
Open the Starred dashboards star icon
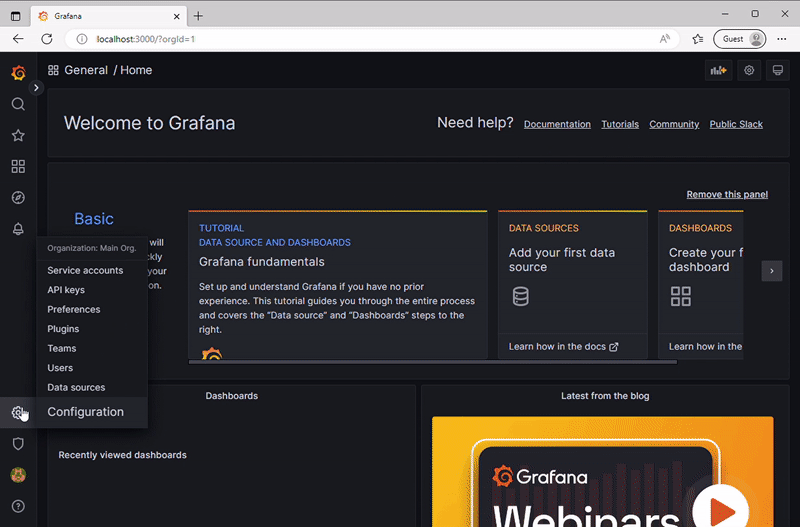[18, 135]
